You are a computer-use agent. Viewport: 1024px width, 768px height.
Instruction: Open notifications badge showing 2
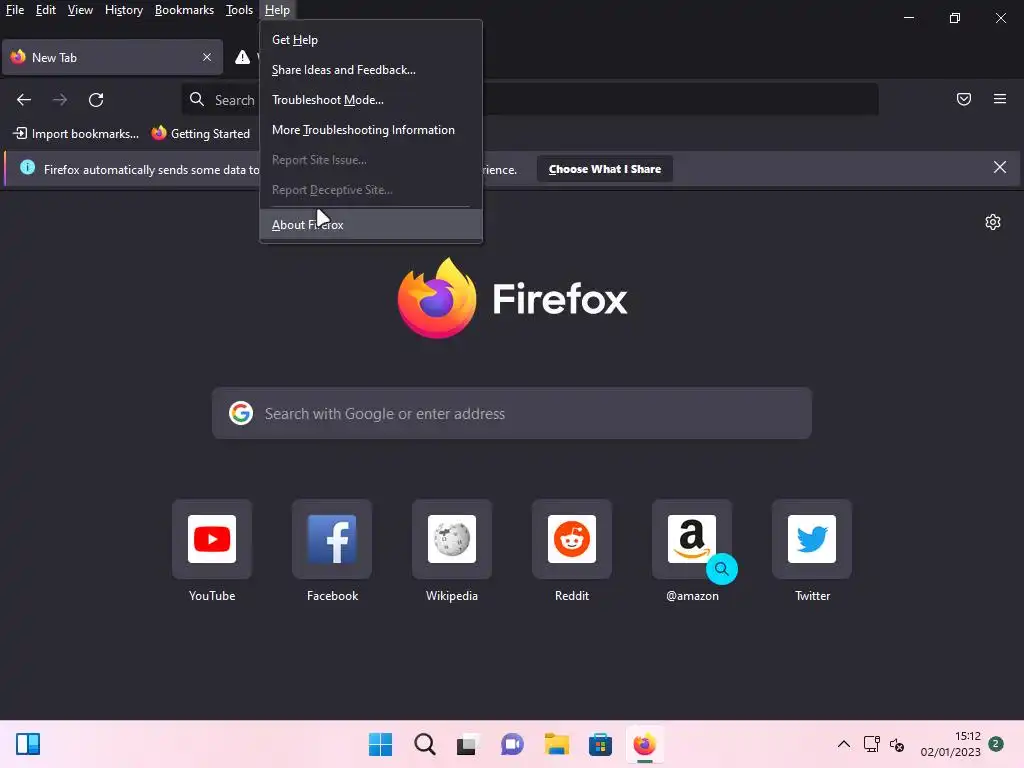pos(995,743)
